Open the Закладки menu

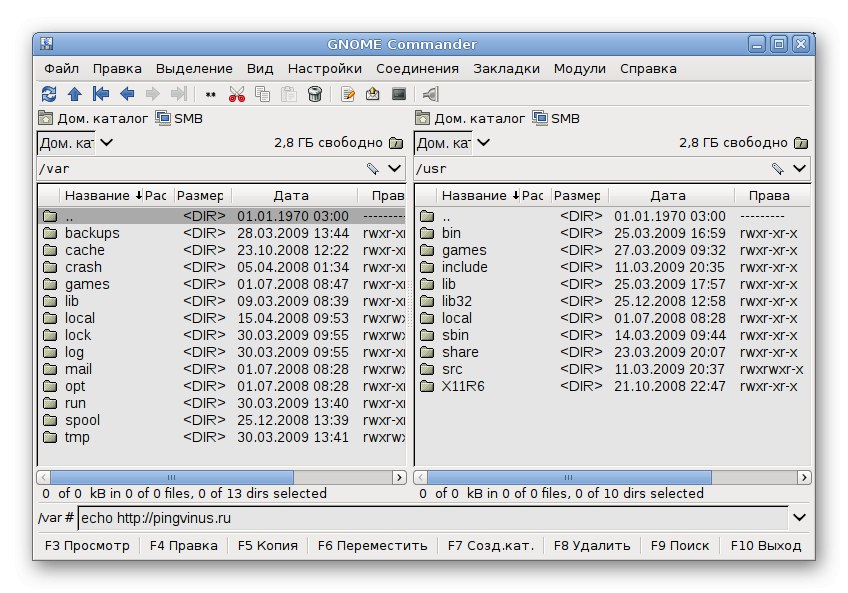(506, 69)
